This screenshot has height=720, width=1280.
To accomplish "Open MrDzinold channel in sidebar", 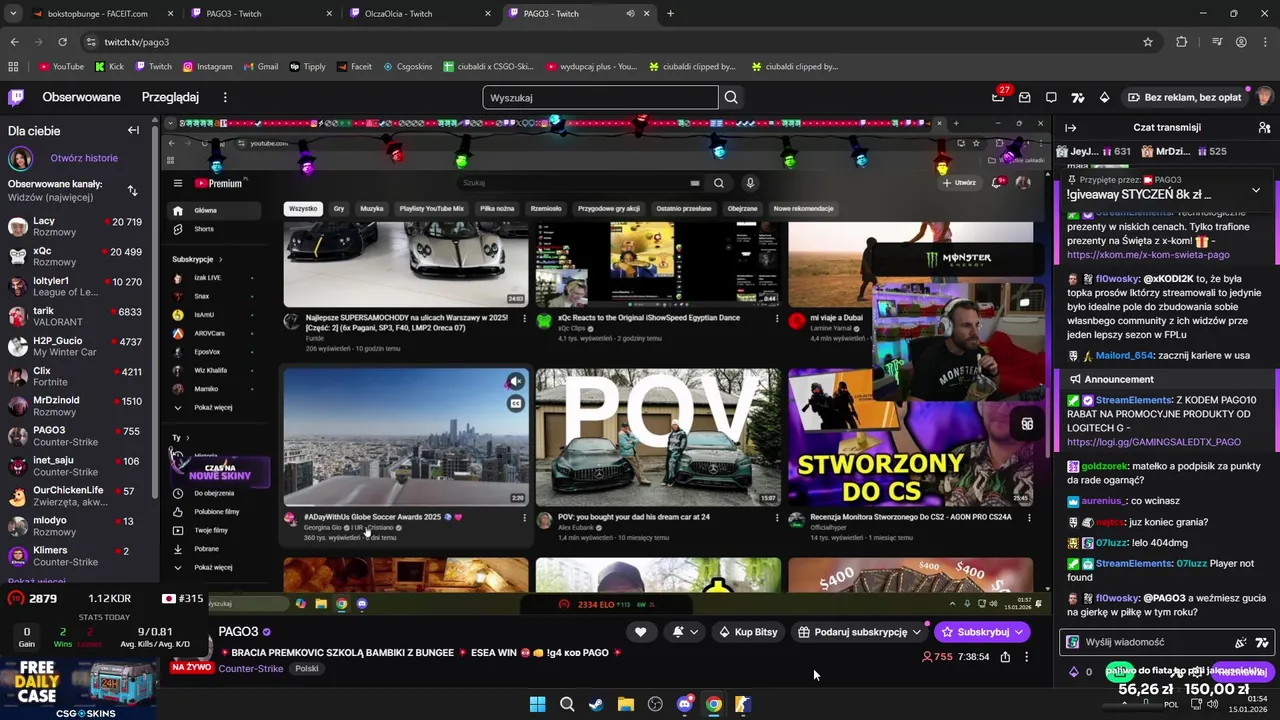I will click(76, 406).
